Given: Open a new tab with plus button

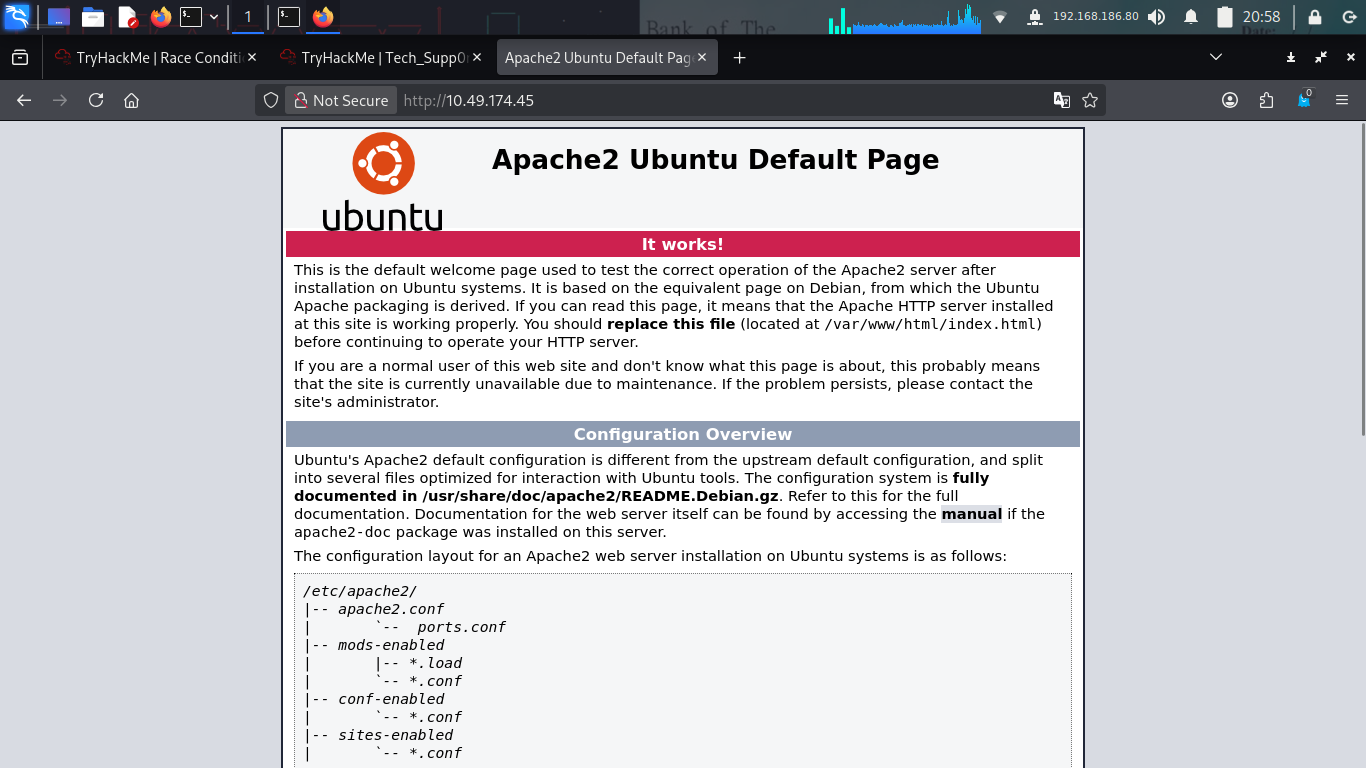Looking at the screenshot, I should tap(740, 58).
